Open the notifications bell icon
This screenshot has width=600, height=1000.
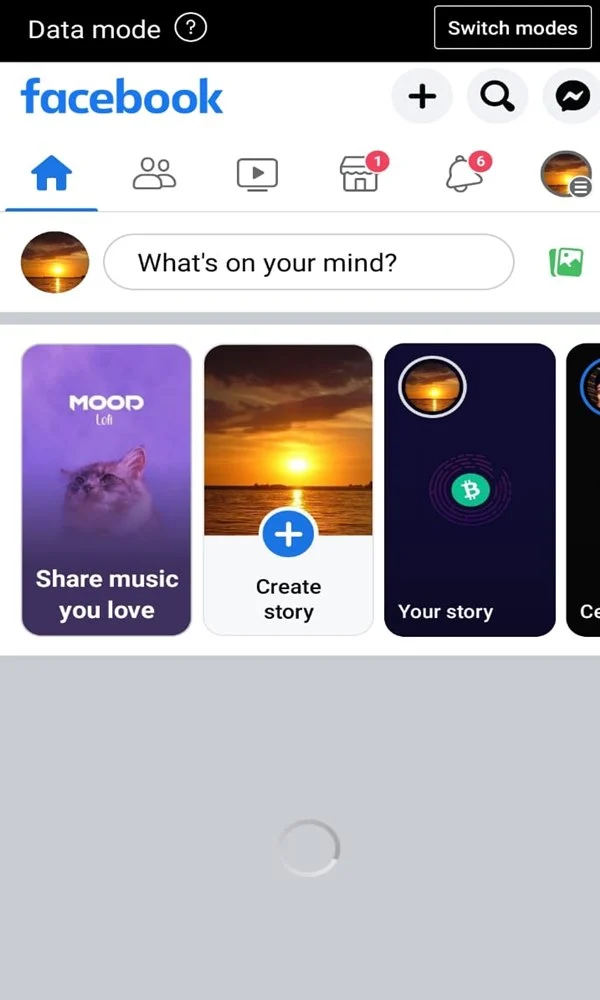pyautogui.click(x=465, y=172)
